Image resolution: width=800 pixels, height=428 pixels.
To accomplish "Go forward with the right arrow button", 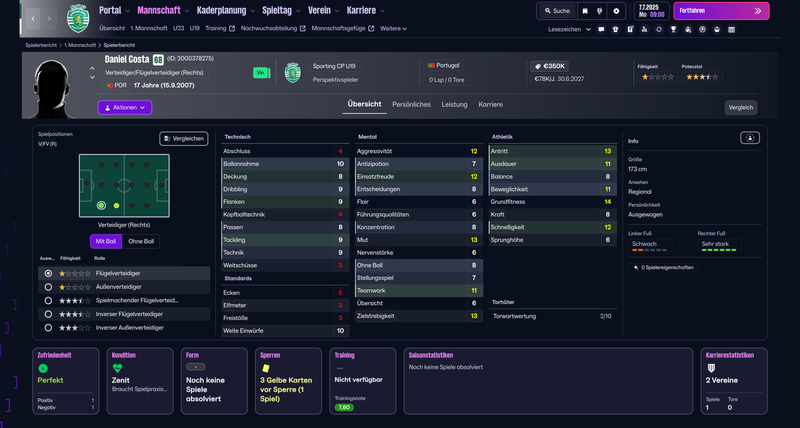I will [49, 18].
